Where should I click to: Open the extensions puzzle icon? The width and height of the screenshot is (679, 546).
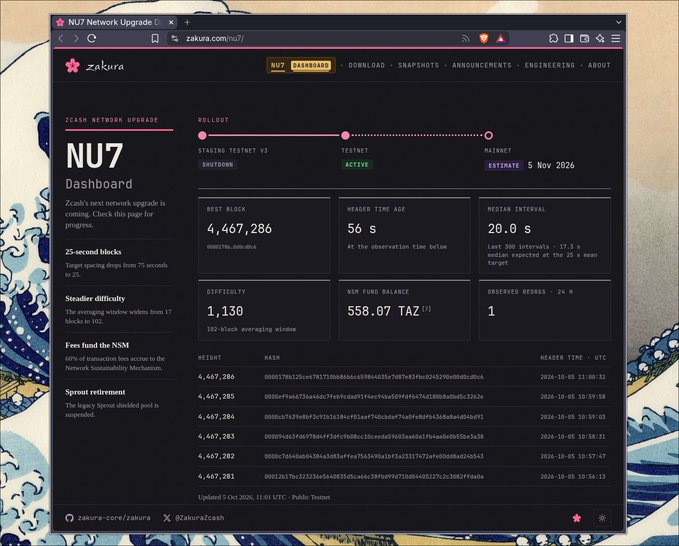click(x=553, y=39)
